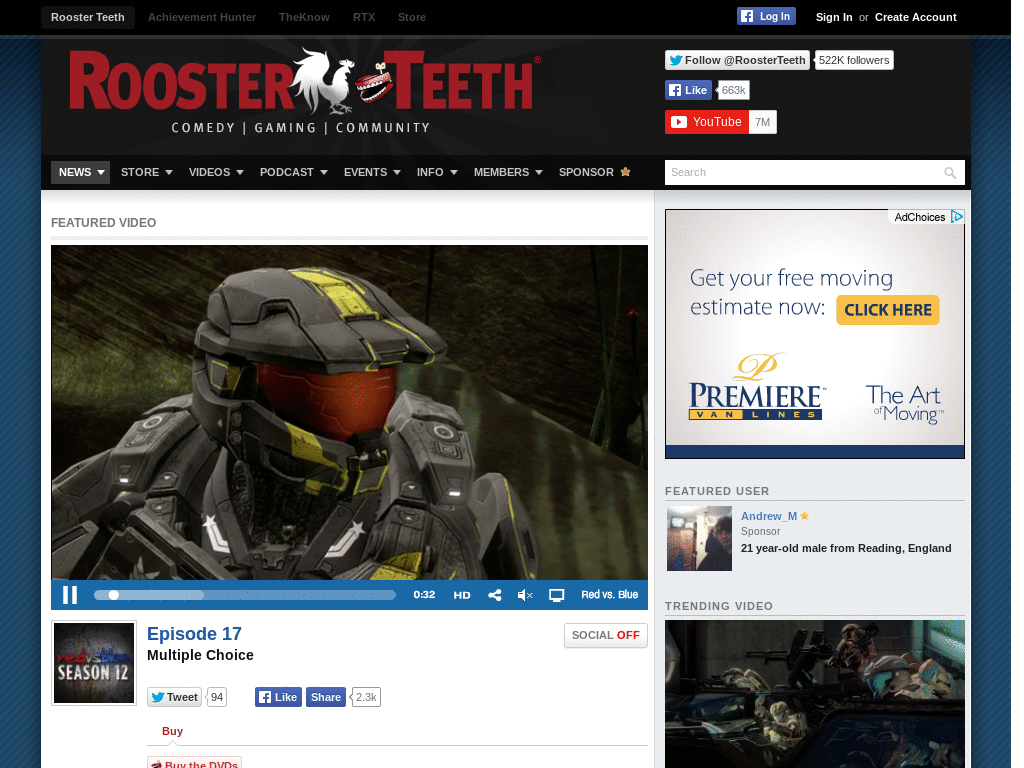The height and width of the screenshot is (768, 1024).
Task: Click the AdChoices icon on ad
Action: (x=957, y=216)
